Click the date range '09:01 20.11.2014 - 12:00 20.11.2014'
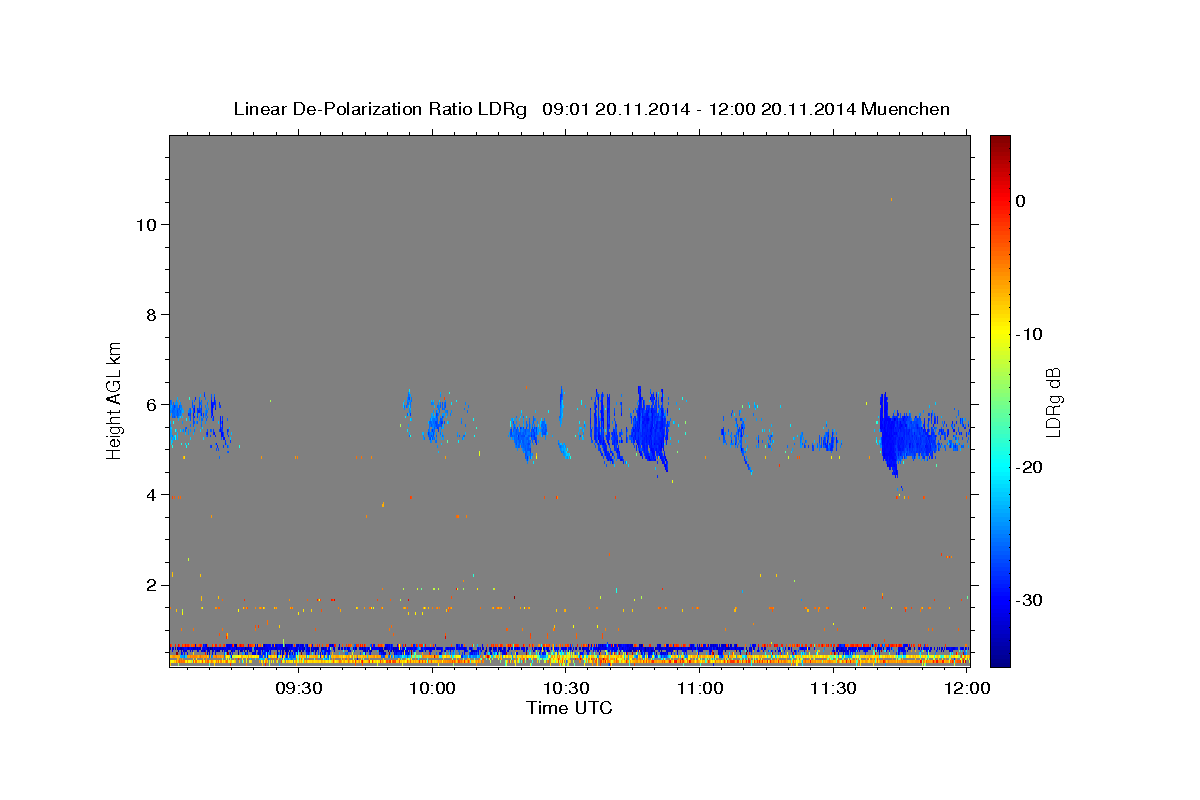 [698, 109]
